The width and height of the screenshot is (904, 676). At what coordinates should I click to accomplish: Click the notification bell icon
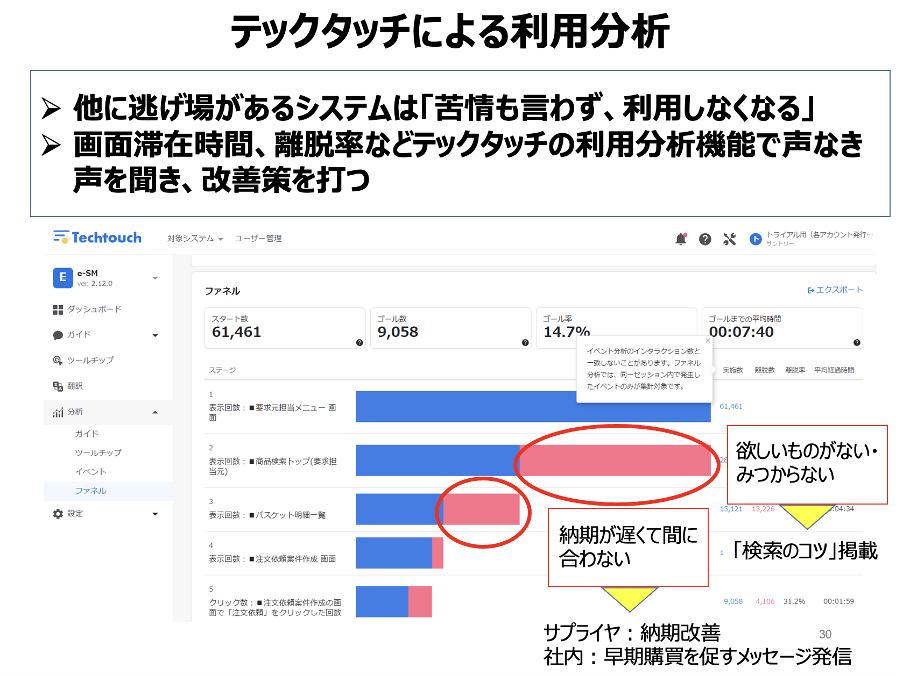click(681, 239)
